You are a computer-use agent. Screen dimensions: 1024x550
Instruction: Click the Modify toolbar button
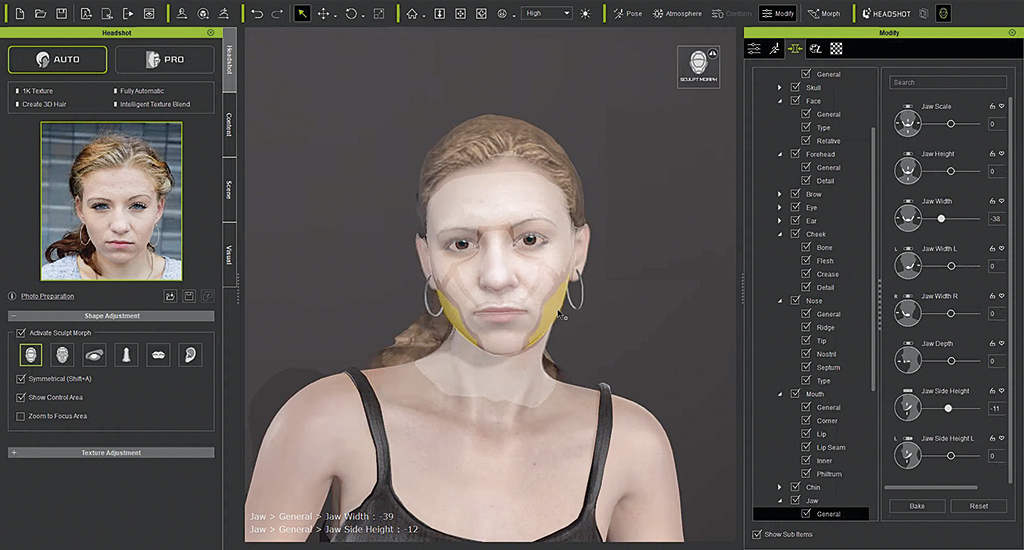778,13
